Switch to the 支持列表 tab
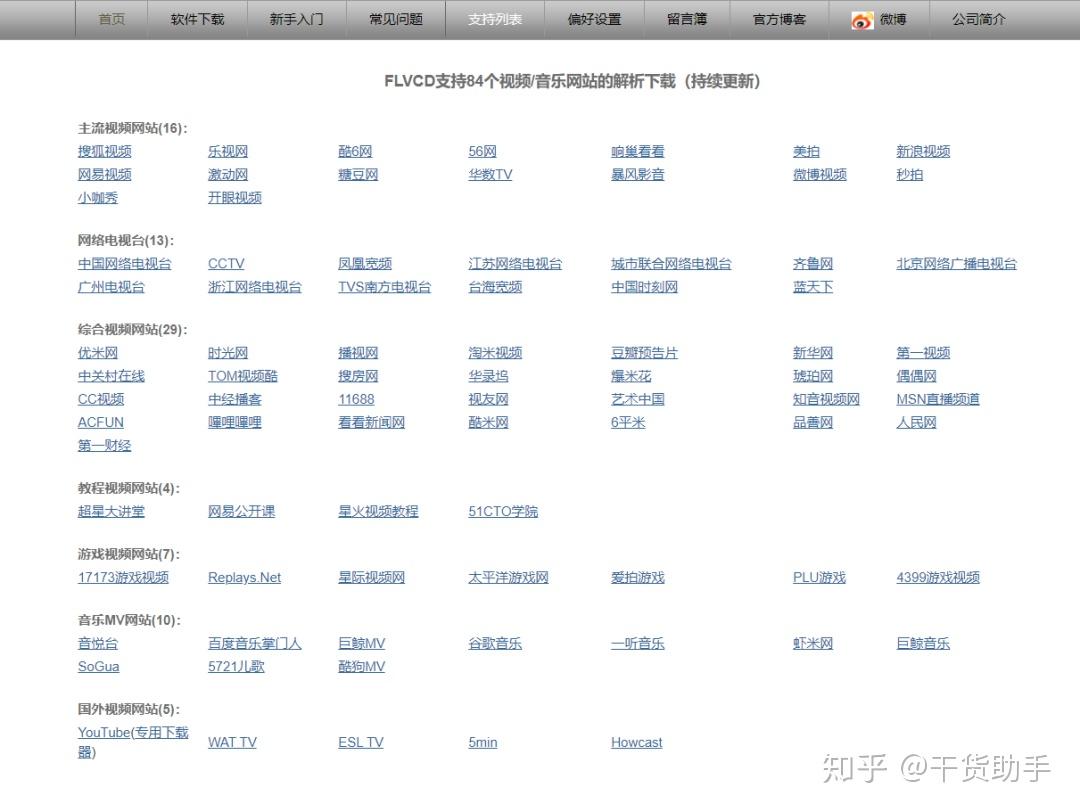 [495, 19]
